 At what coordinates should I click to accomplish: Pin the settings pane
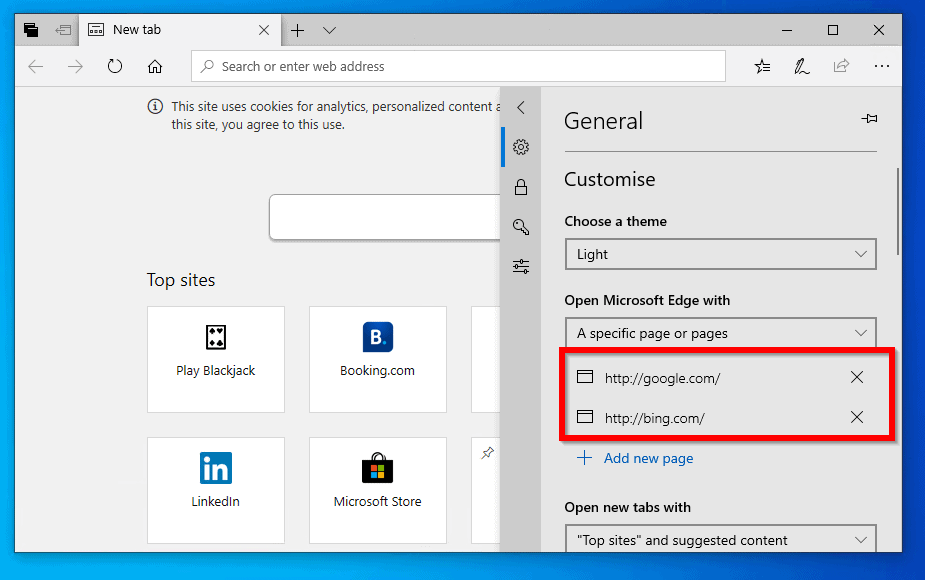point(869,119)
